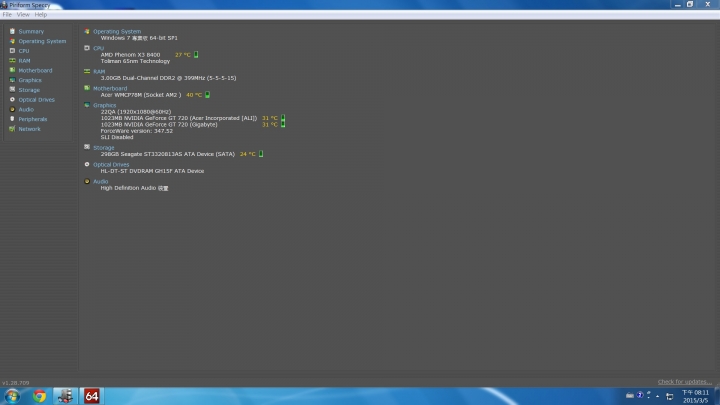The image size is (720, 405).
Task: Select Operating System in the sidebar
Action: (x=42, y=41)
